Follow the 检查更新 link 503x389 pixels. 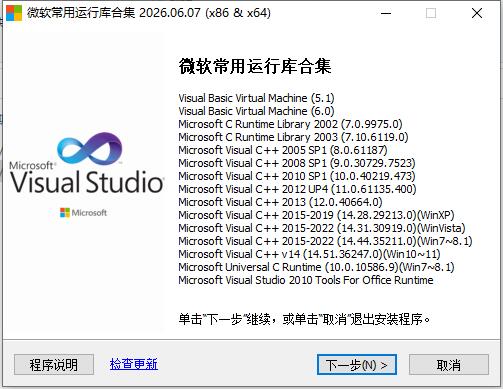coord(134,364)
